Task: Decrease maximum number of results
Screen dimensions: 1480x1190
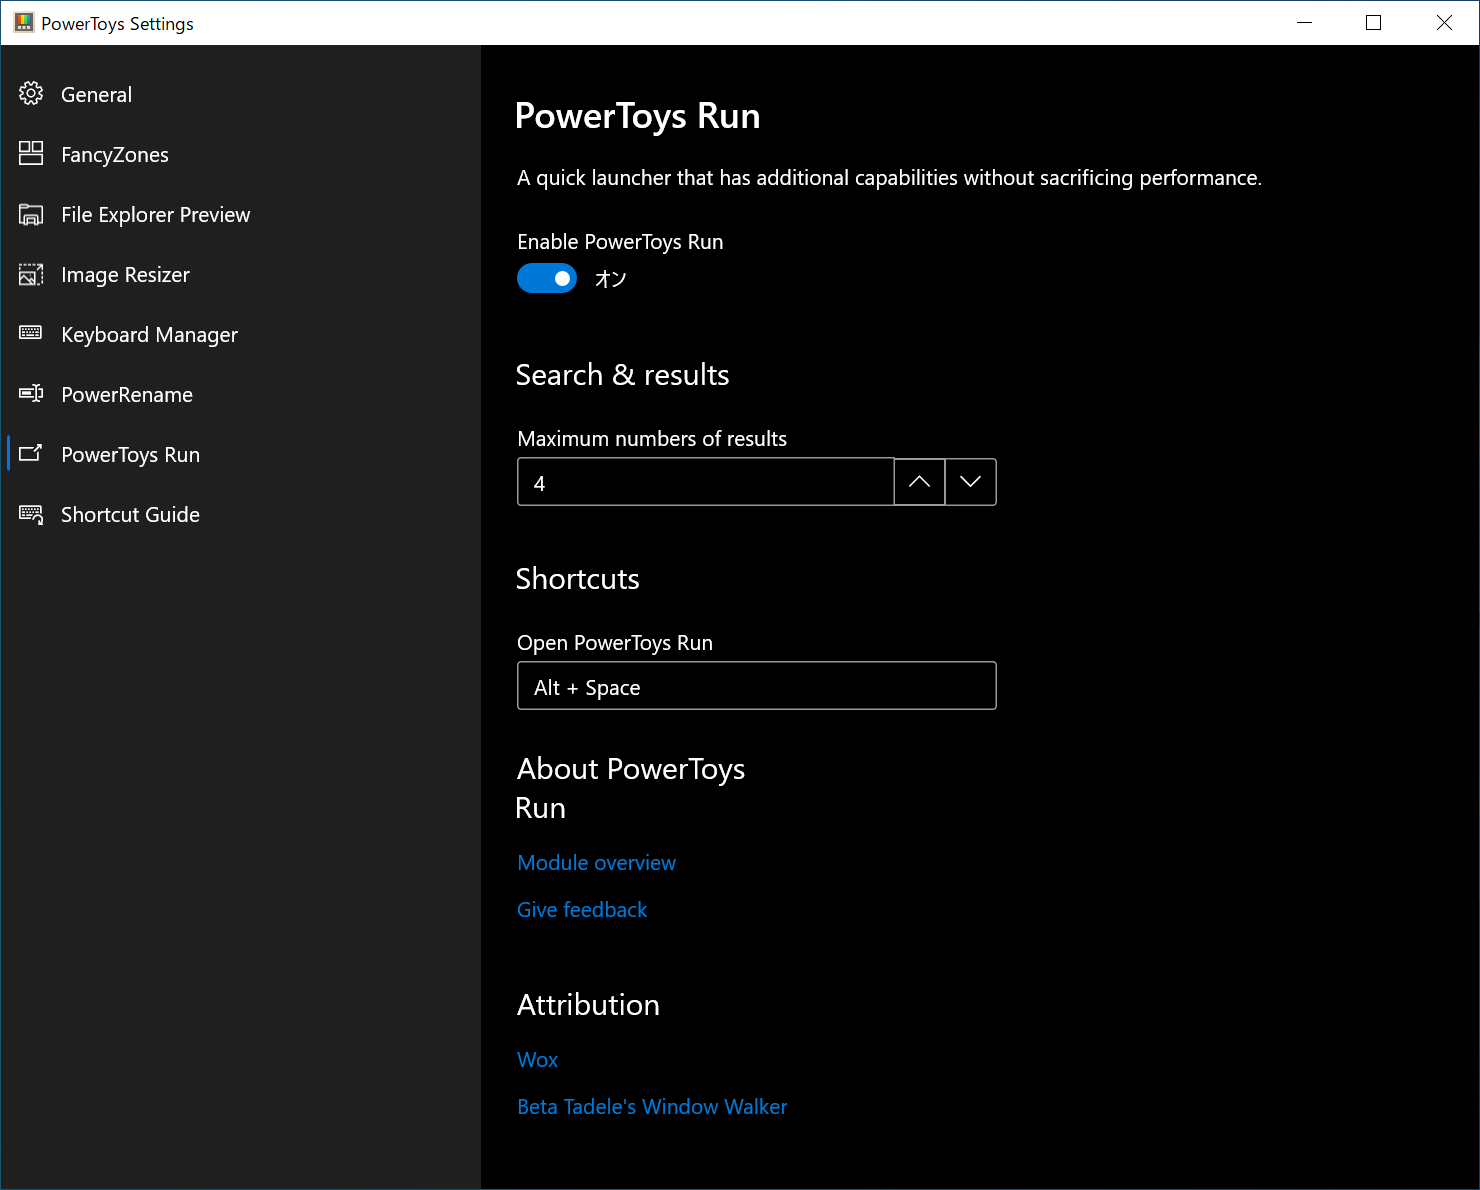Action: point(970,482)
